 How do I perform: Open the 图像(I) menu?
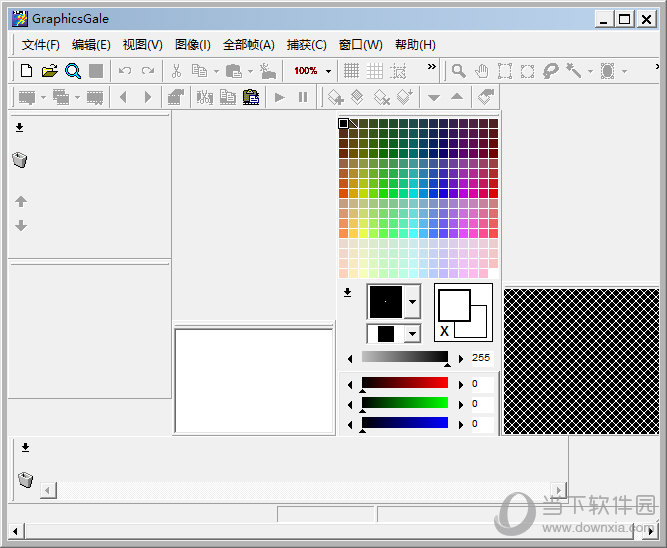[193, 45]
